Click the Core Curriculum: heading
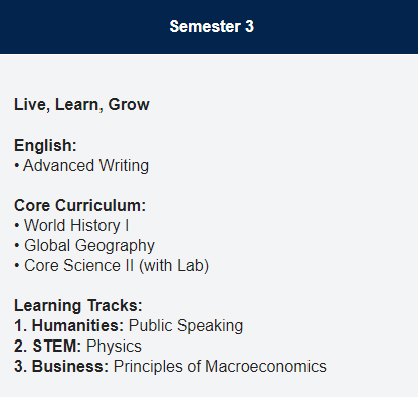 [x=80, y=205]
